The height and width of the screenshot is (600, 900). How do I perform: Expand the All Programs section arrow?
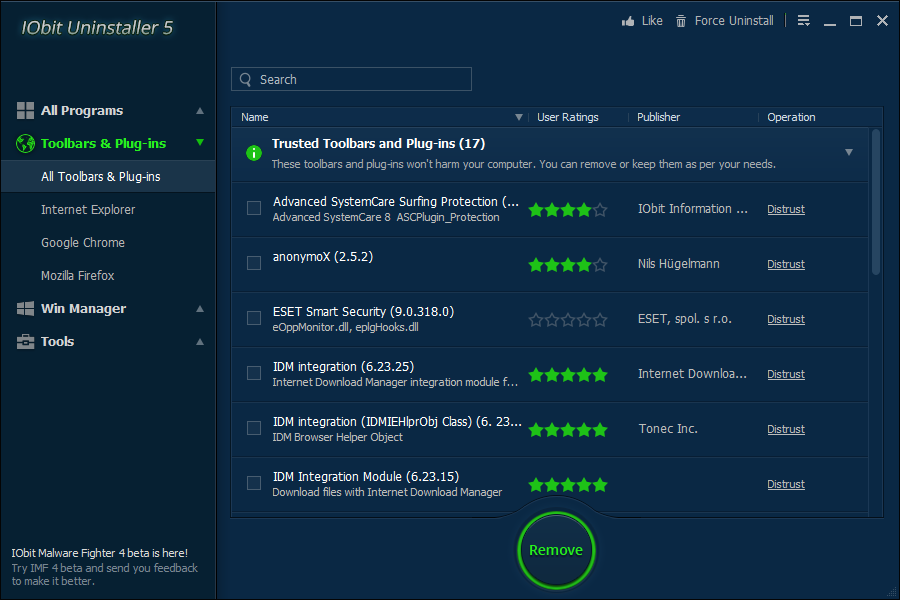coord(200,111)
